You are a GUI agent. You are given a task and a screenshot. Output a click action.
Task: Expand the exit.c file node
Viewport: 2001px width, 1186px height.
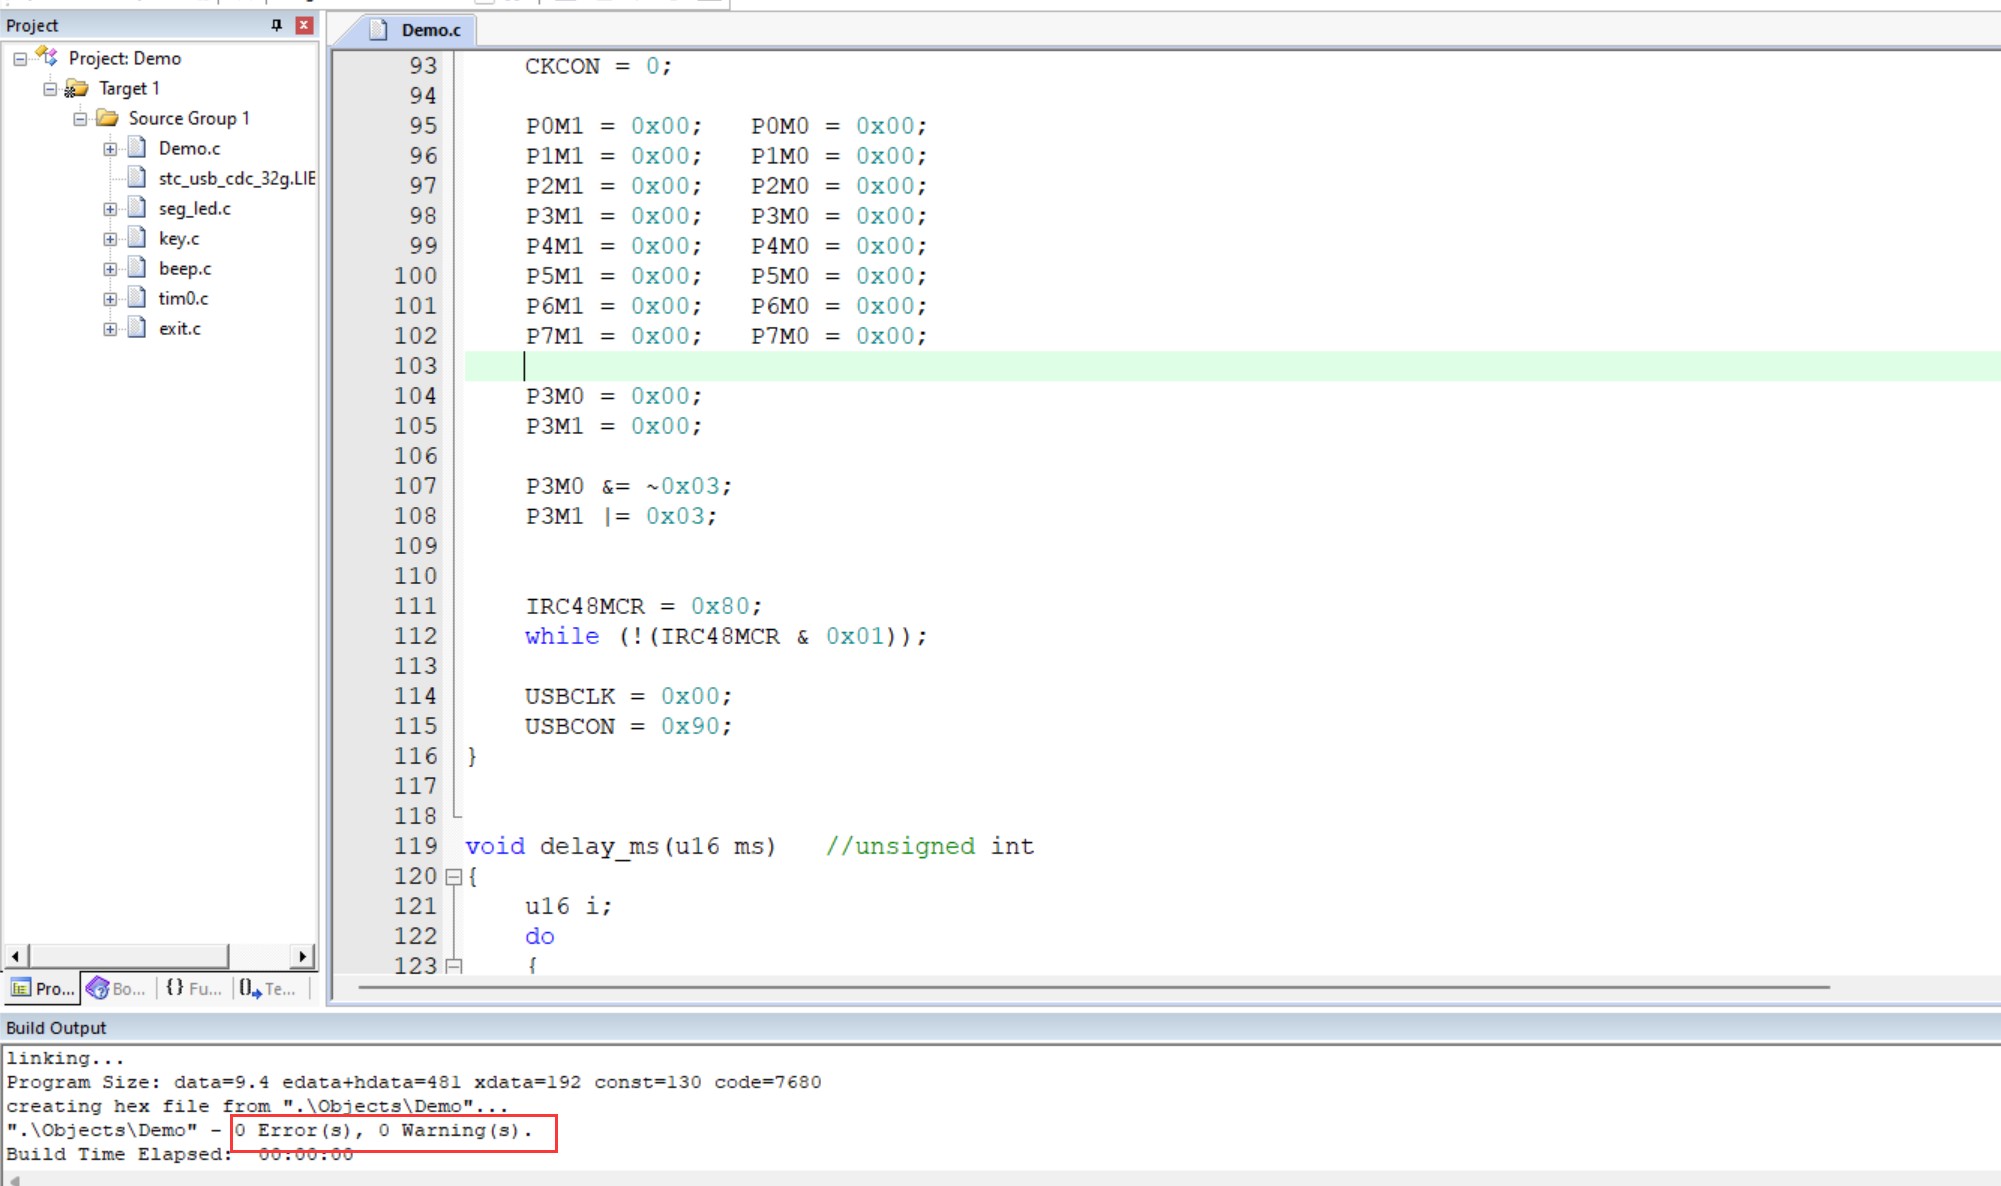tap(110, 329)
